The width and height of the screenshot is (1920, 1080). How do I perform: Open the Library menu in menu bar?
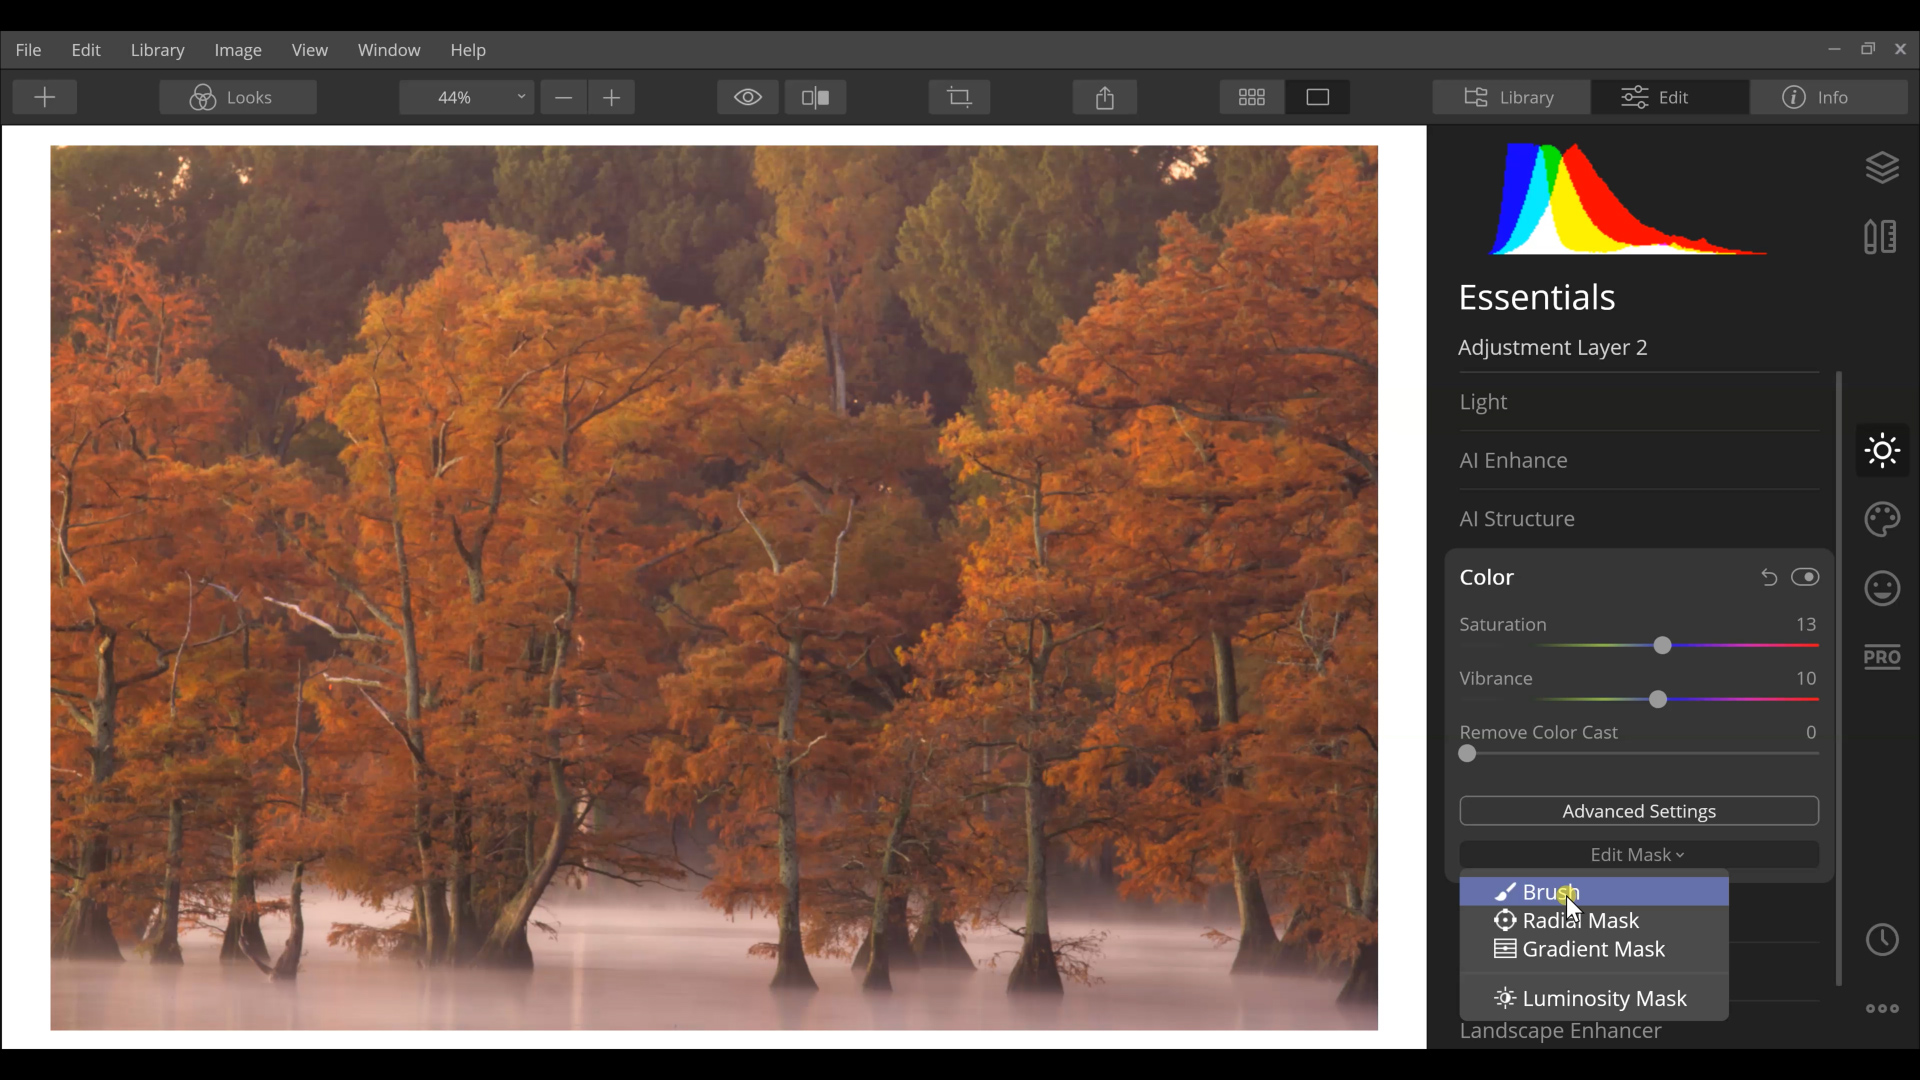click(157, 50)
